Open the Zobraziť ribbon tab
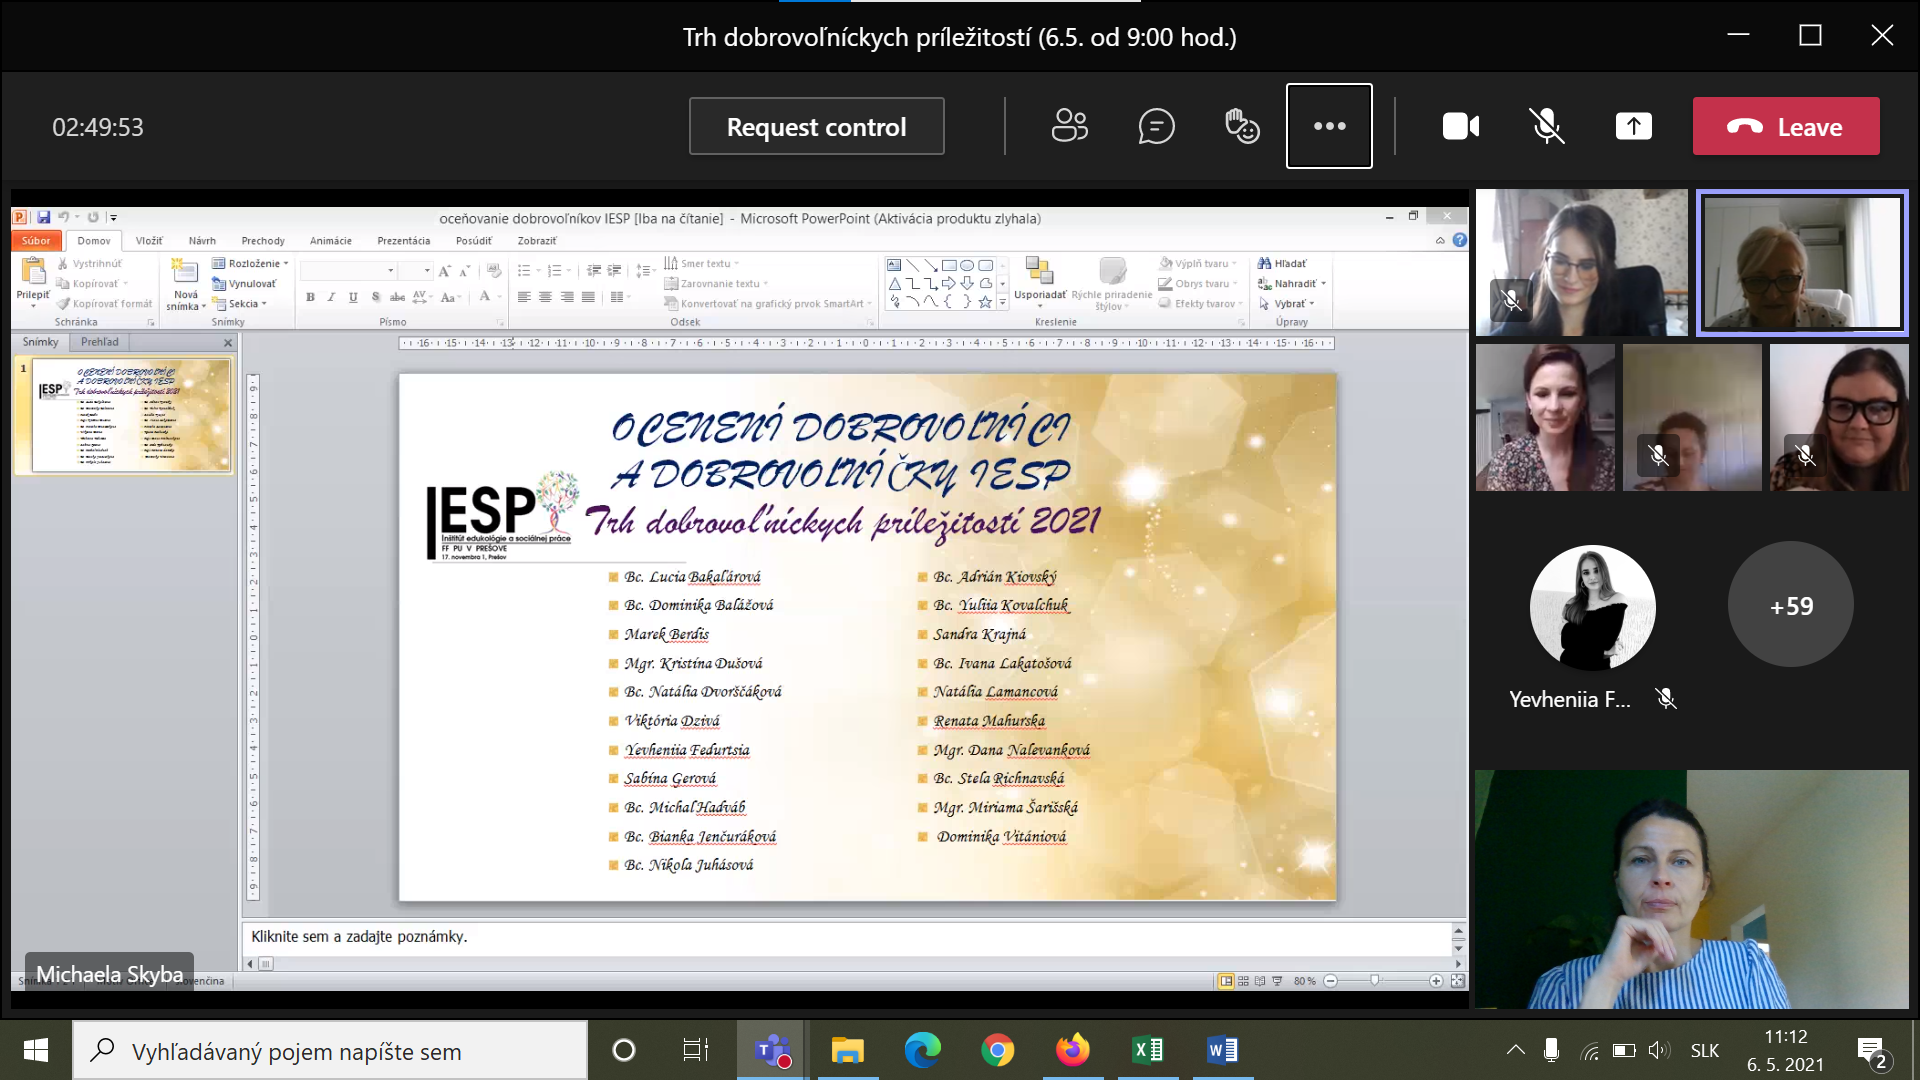 537,241
